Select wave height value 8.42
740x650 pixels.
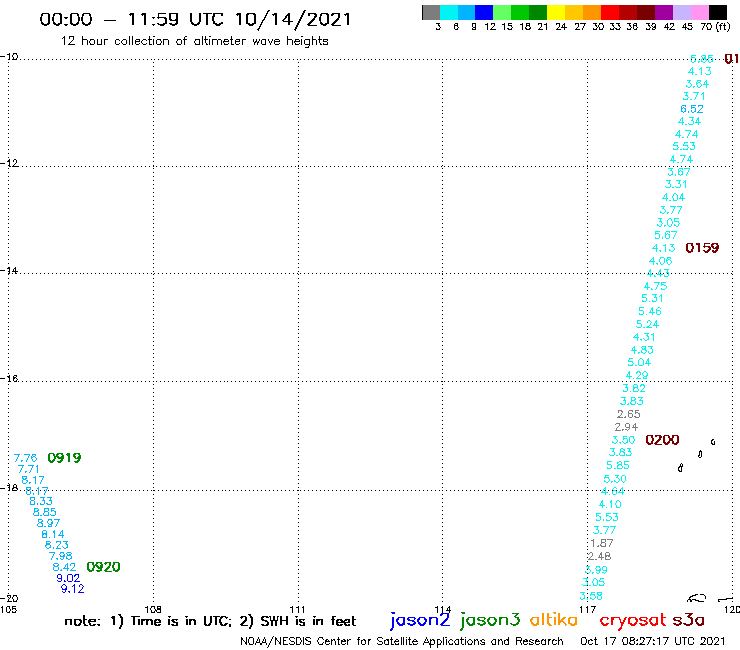(64, 567)
